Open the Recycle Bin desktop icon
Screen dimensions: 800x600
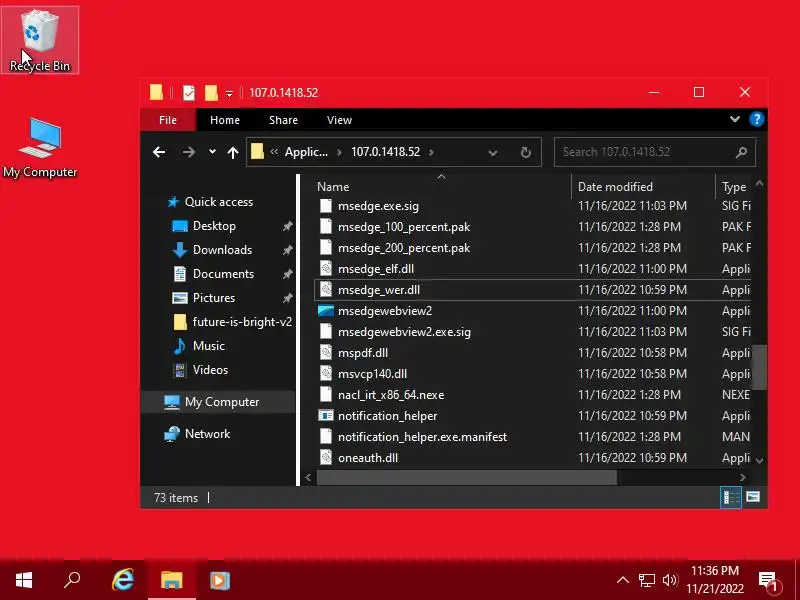[40, 40]
